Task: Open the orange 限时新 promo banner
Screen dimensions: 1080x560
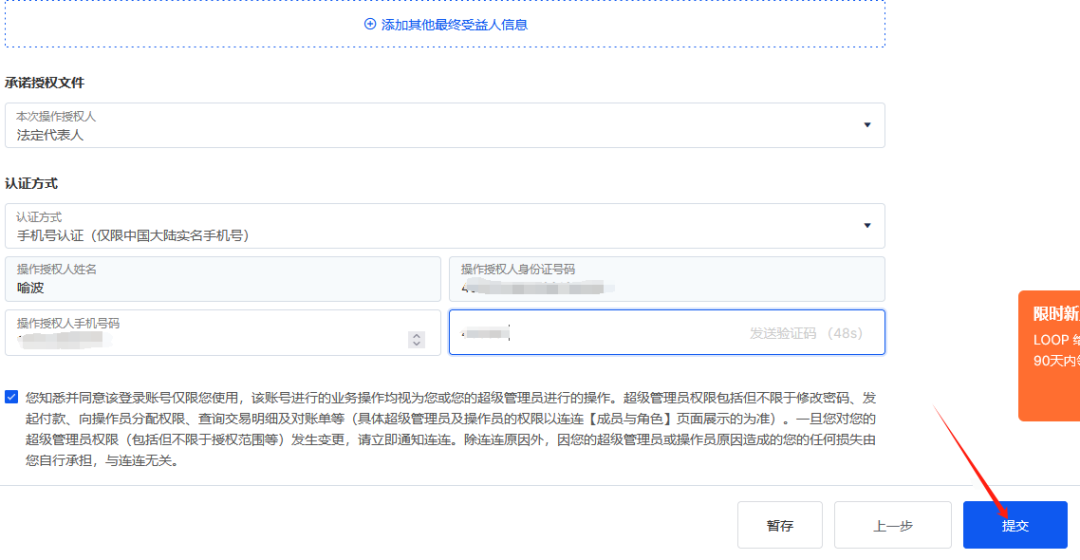Action: (1049, 355)
